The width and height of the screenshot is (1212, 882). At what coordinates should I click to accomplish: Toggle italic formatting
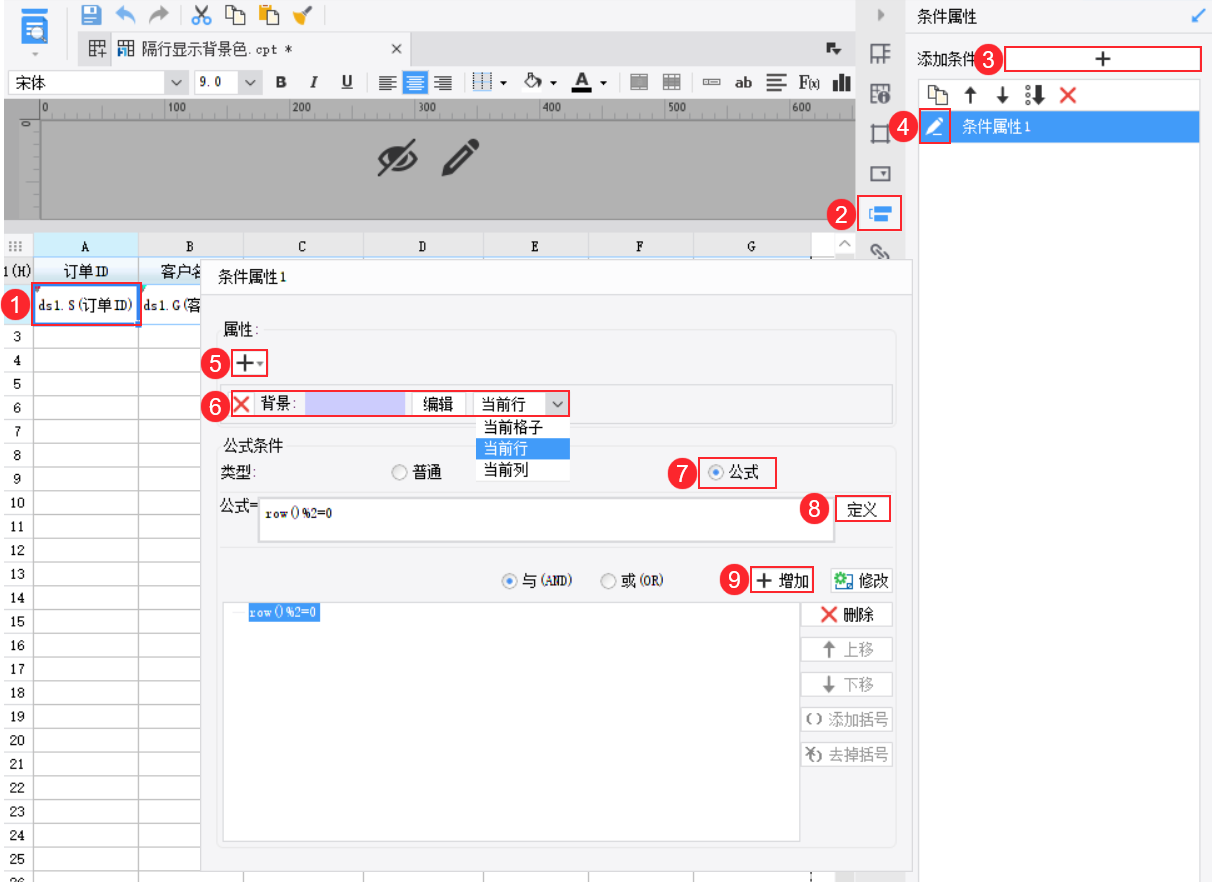pos(313,83)
